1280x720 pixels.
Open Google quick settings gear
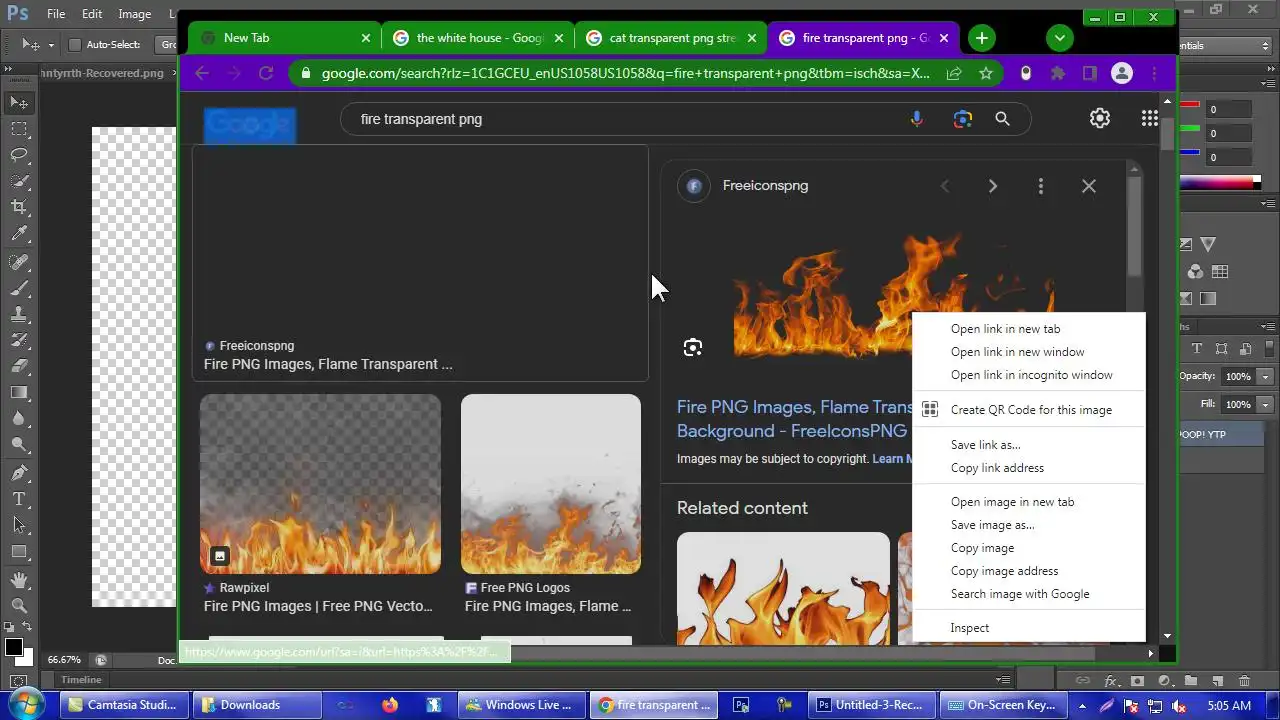click(1100, 119)
